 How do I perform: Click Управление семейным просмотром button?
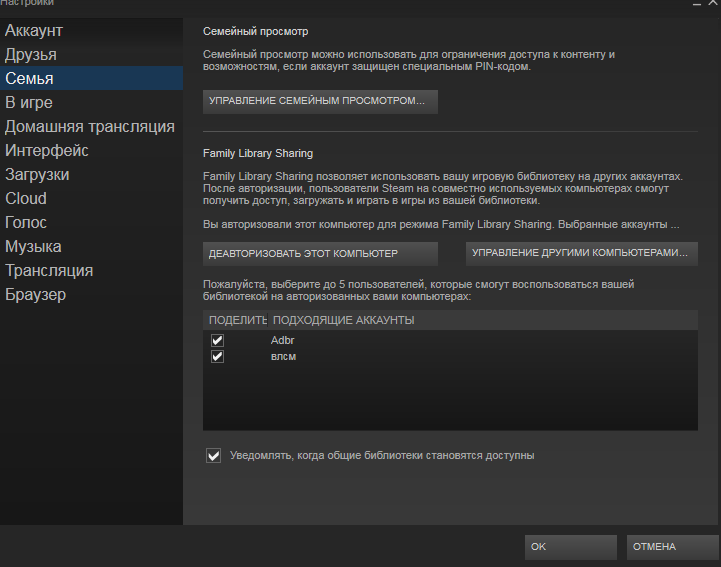coord(320,102)
